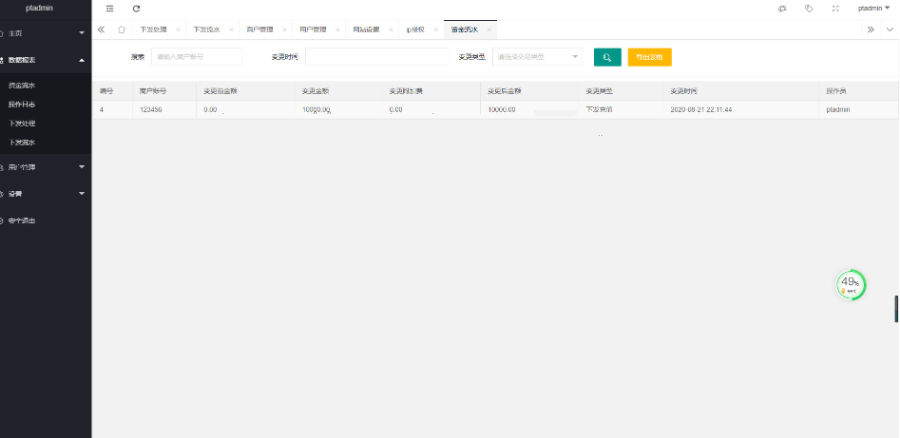
Task: Open the tab operations chevron dropdown
Action: (889, 30)
